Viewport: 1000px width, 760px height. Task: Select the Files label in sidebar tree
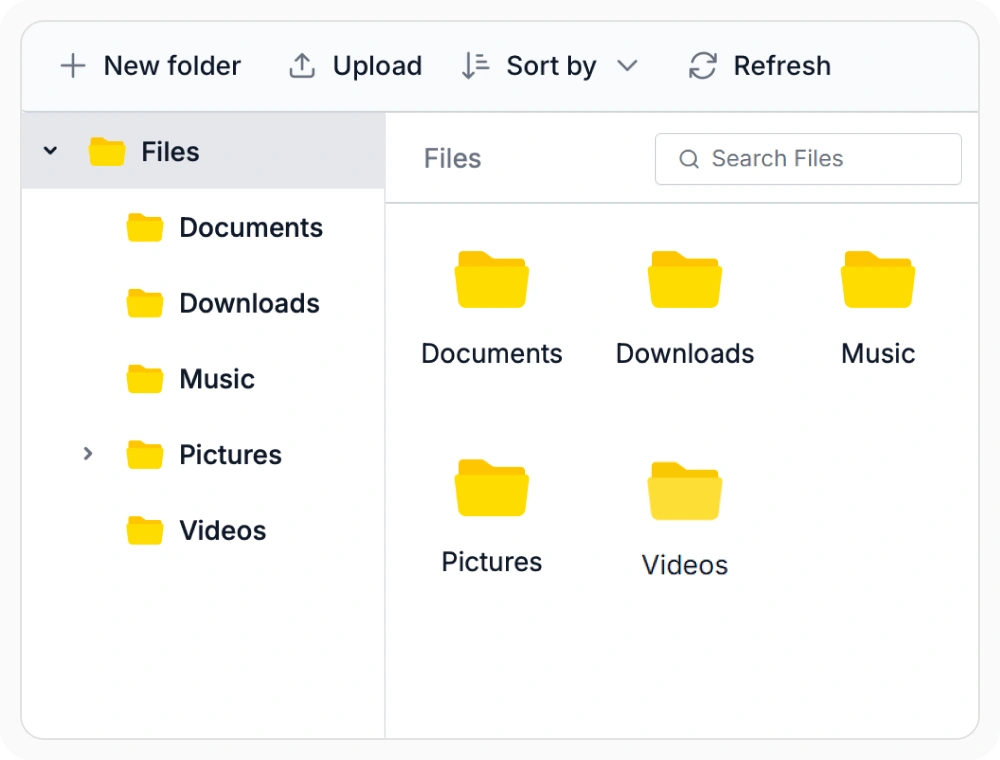click(170, 152)
